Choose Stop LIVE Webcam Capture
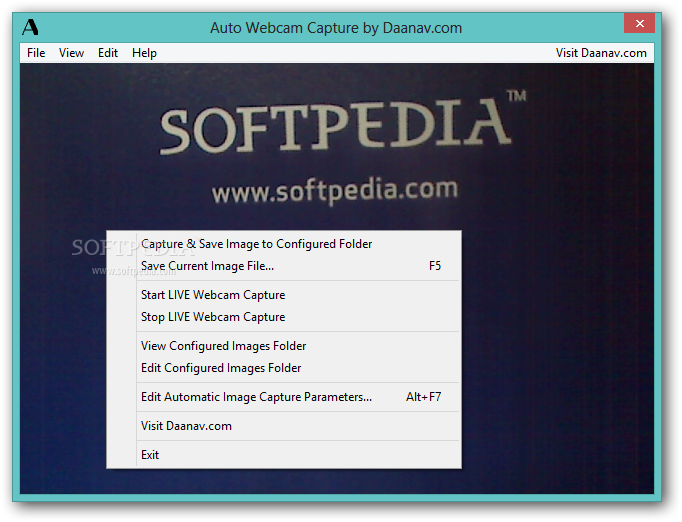Screen dimensions: 682x522 pyautogui.click(x=284, y=317)
